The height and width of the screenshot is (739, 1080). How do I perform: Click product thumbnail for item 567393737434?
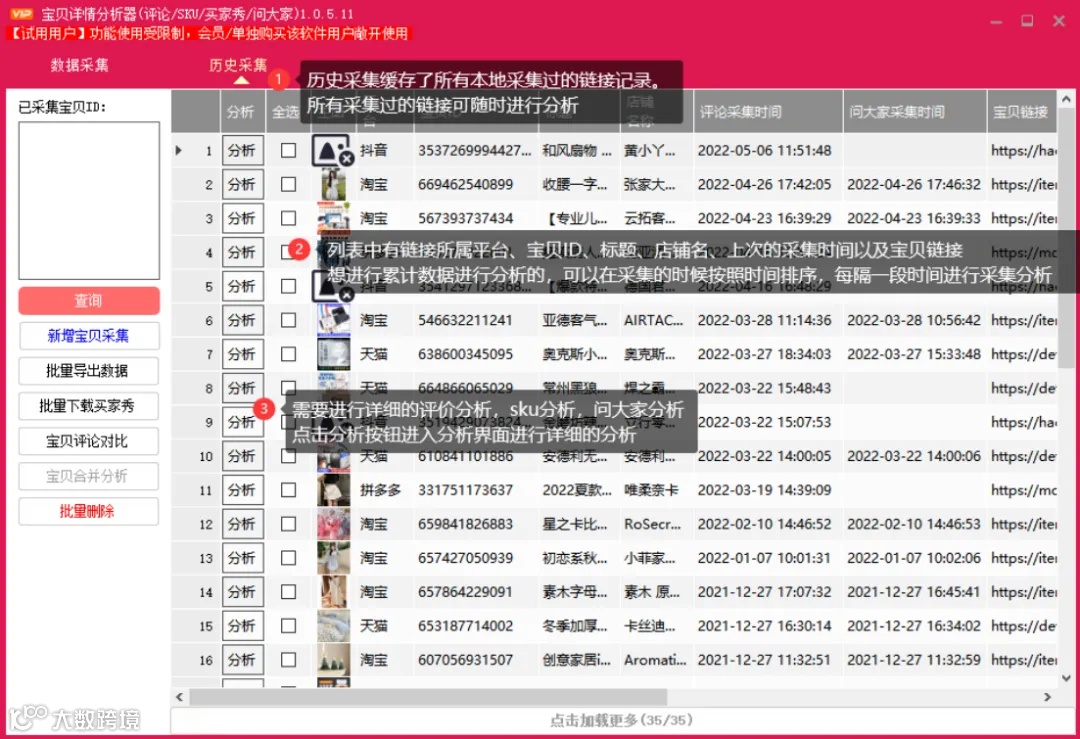333,218
